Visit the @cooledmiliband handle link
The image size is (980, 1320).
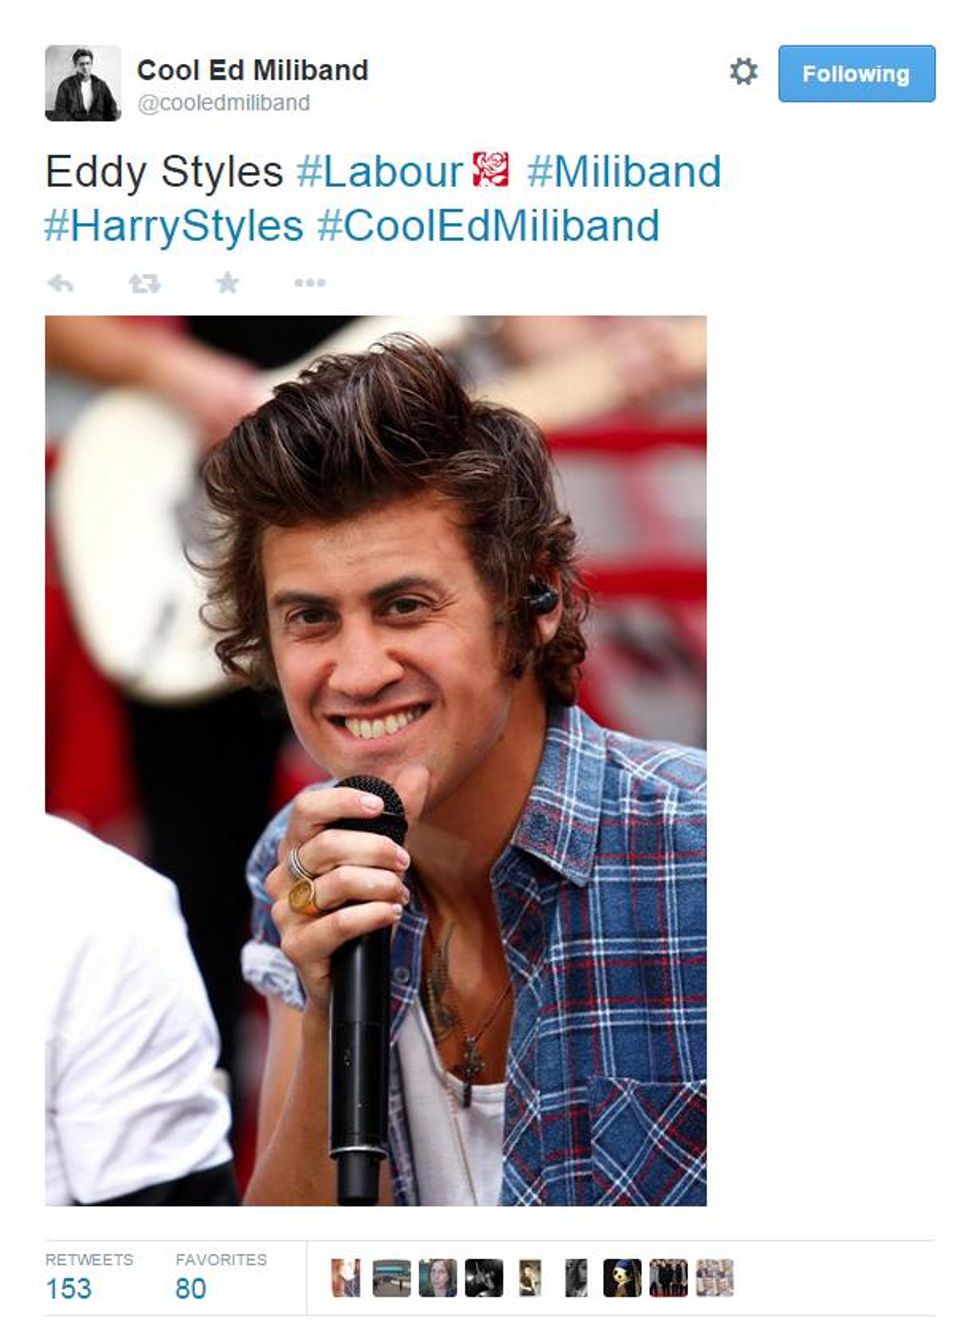pos(224,103)
